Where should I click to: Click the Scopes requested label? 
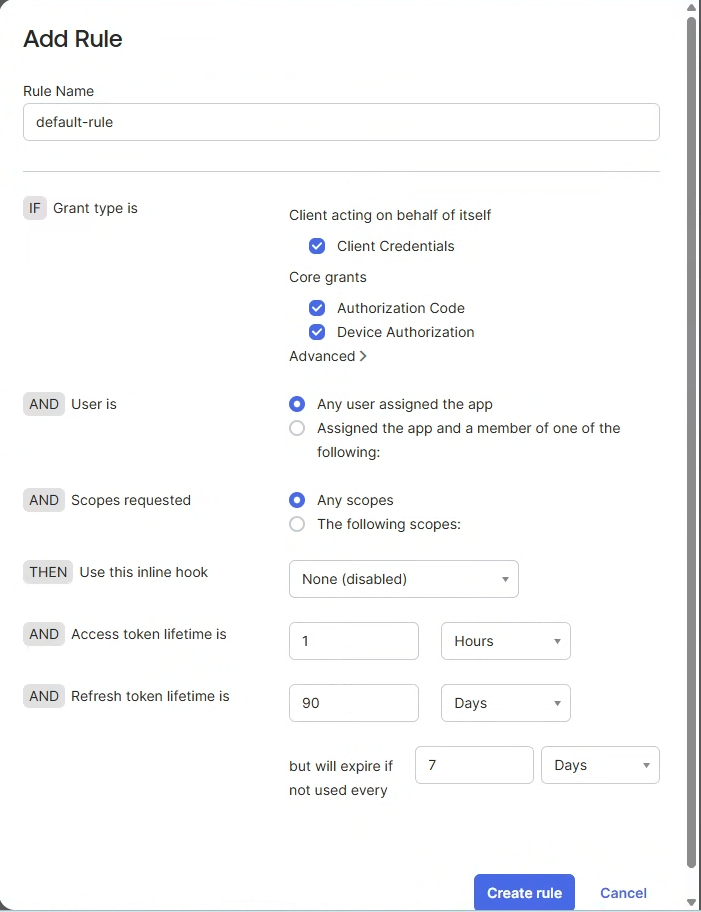coord(131,500)
